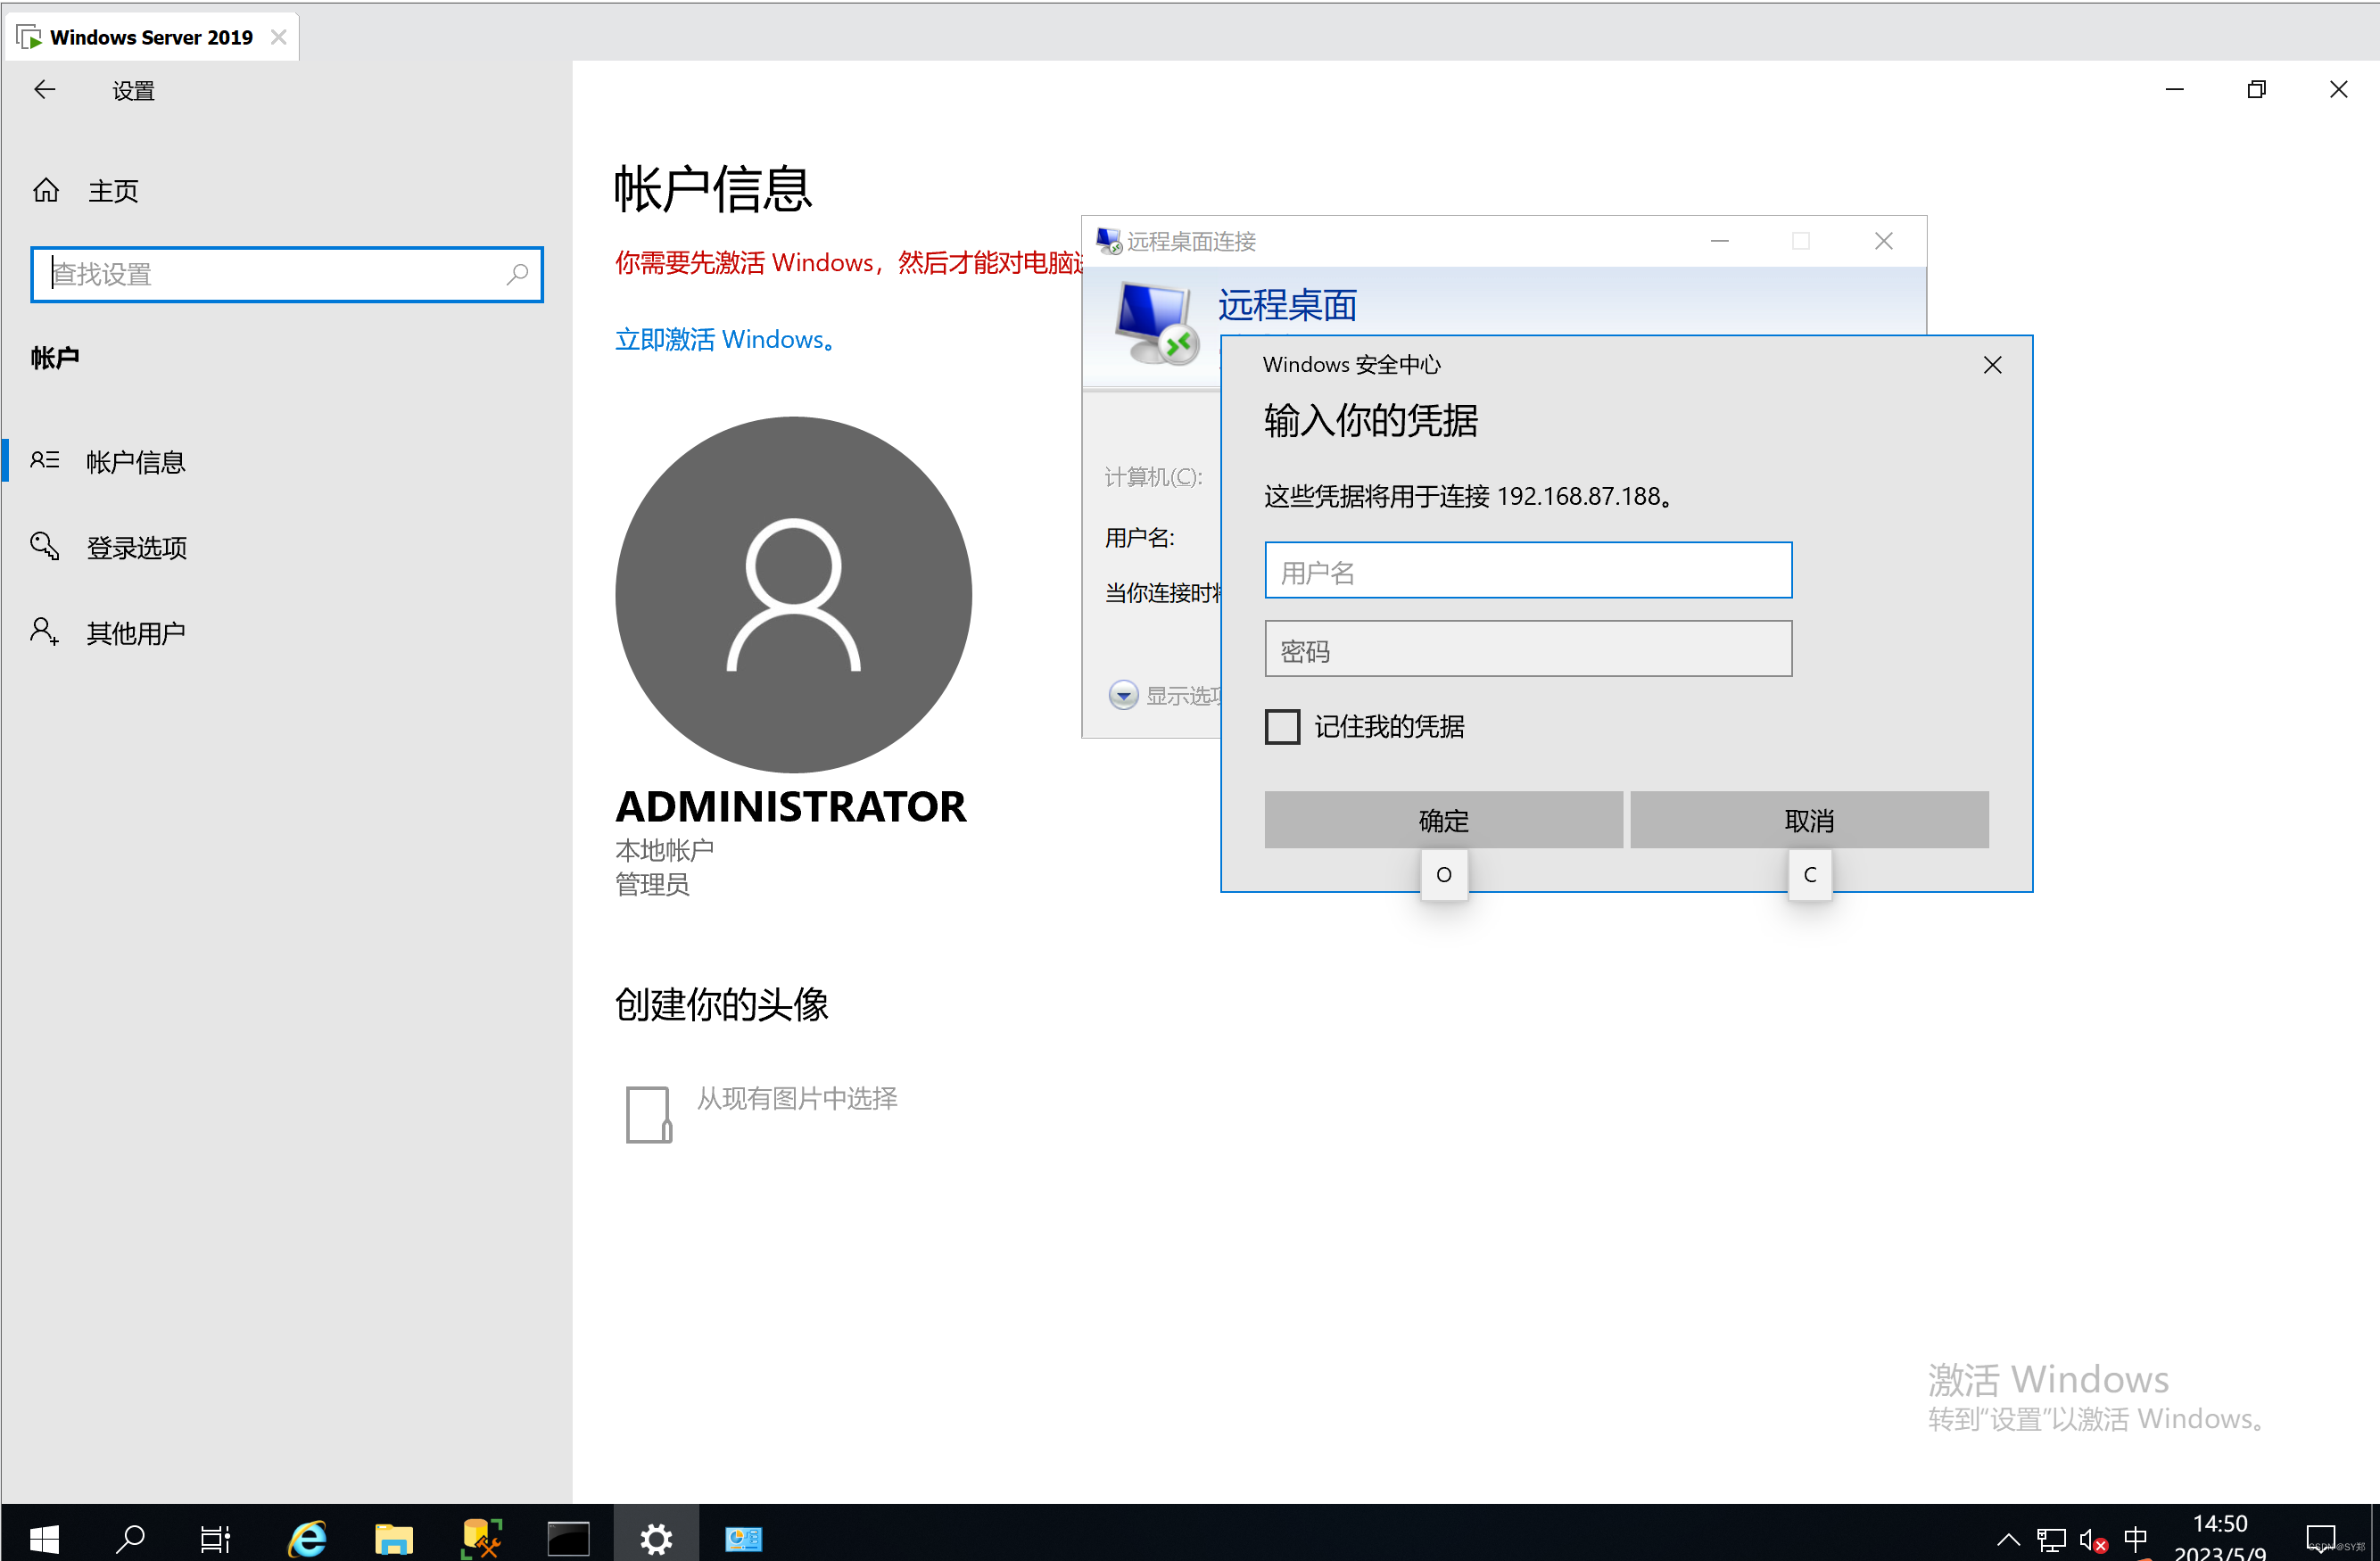Select 其他用户 in sidebar
This screenshot has width=2380, height=1561.
tap(136, 633)
